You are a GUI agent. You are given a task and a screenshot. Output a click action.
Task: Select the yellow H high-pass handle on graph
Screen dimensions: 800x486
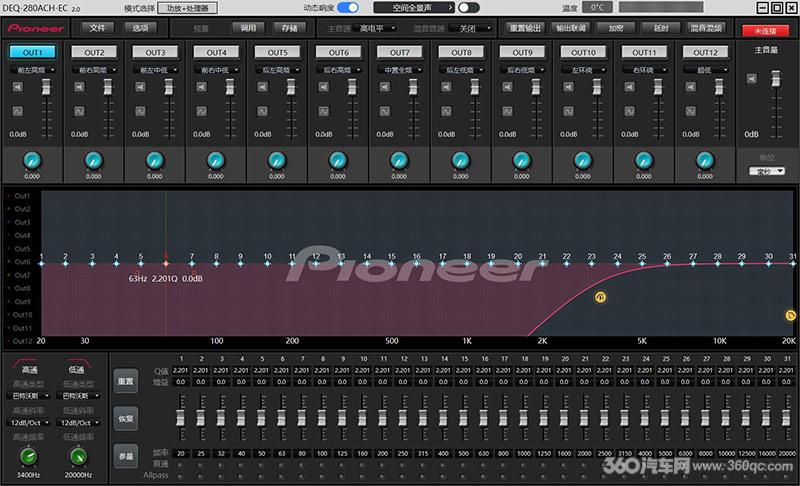(x=601, y=297)
